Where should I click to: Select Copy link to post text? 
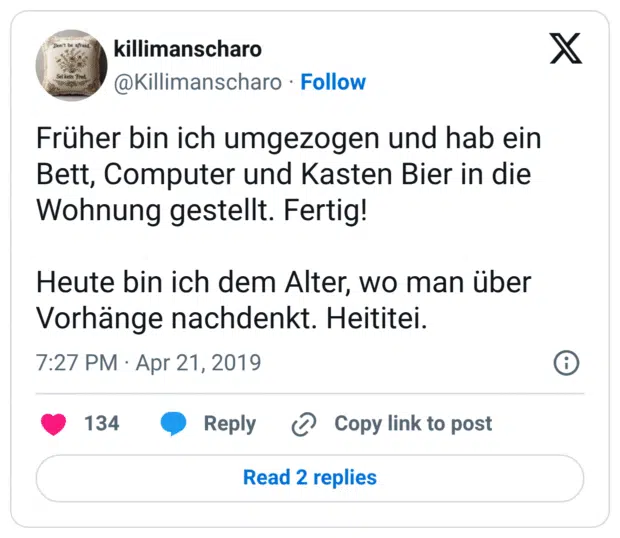(413, 424)
